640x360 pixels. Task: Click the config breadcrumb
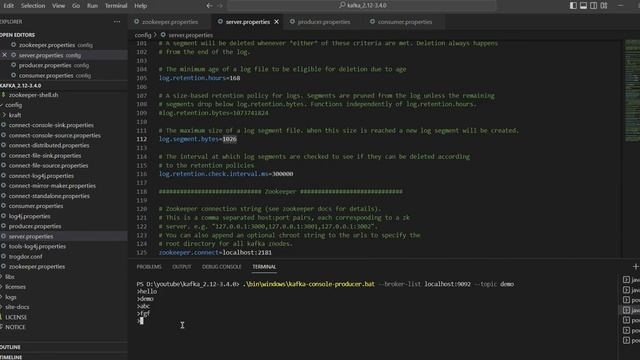(143, 35)
